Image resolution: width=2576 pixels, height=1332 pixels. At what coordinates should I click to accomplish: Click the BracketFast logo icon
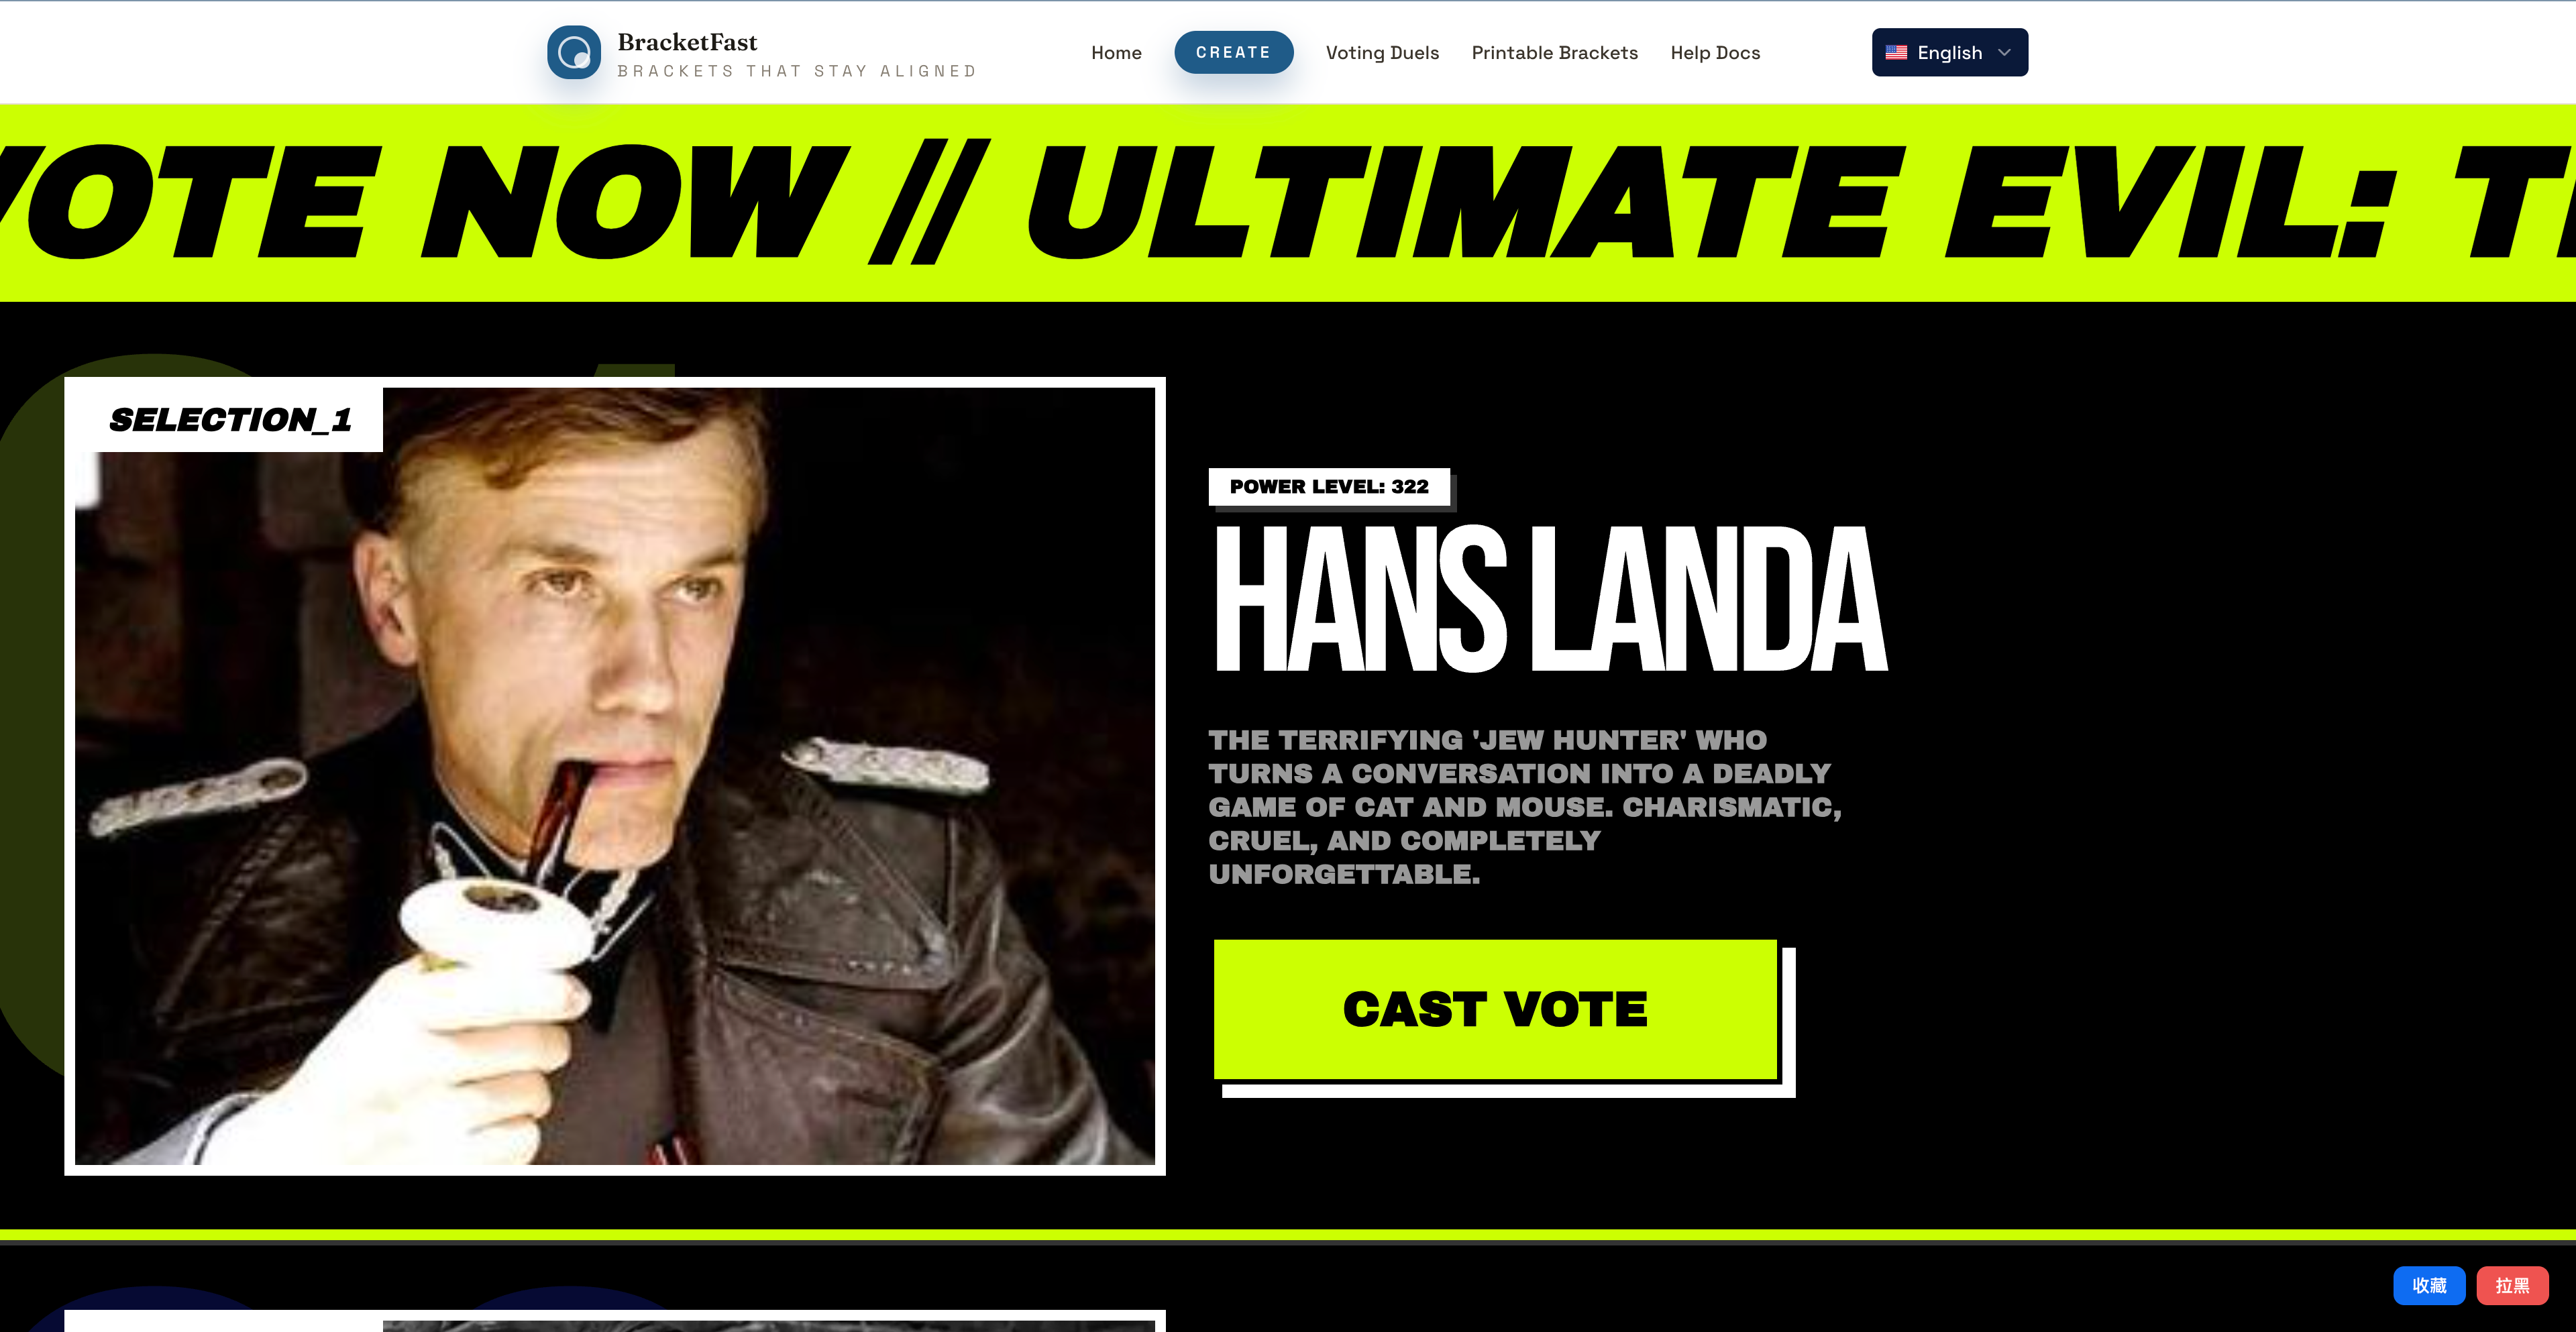574,52
